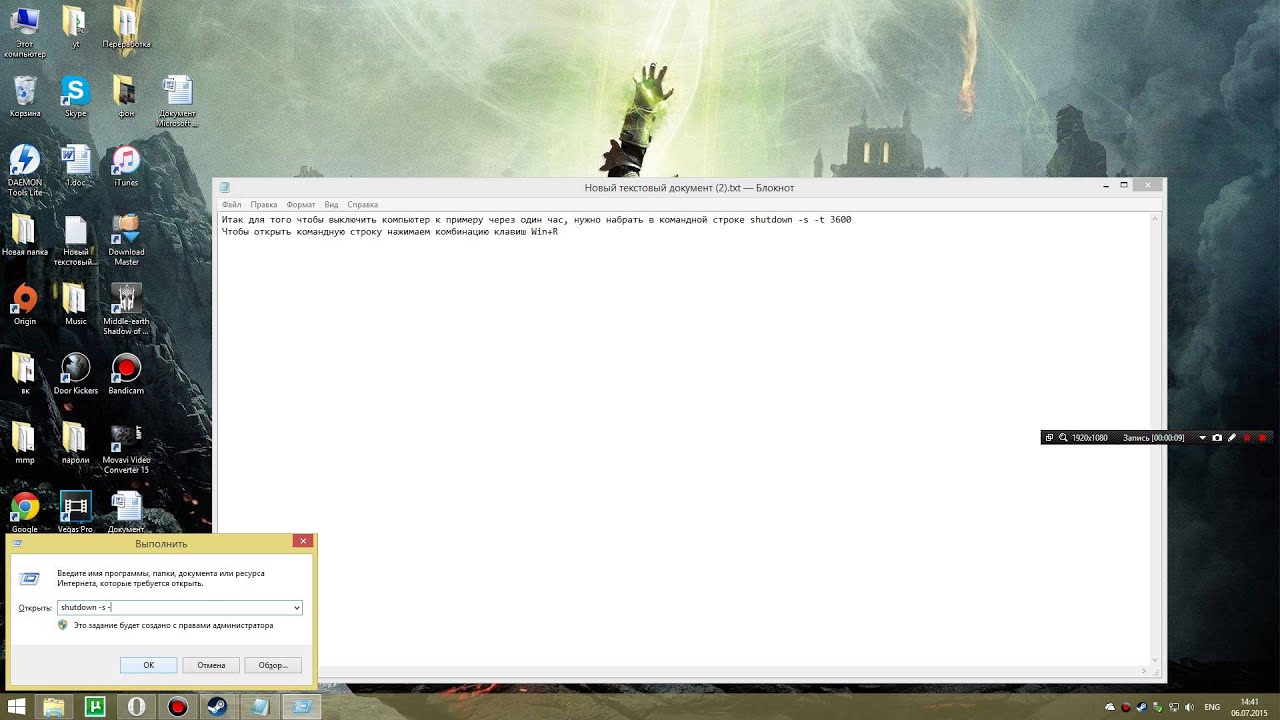The height and width of the screenshot is (720, 1280).
Task: Open the mmp folder on desktop
Action: (x=25, y=443)
